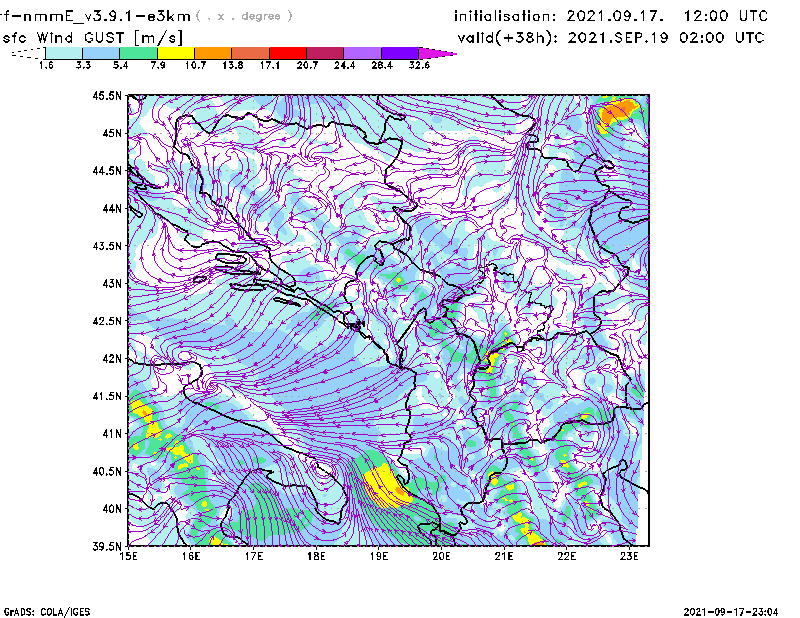
Task: Click the initialisation time '12:00 UTC'
Action: point(726,16)
